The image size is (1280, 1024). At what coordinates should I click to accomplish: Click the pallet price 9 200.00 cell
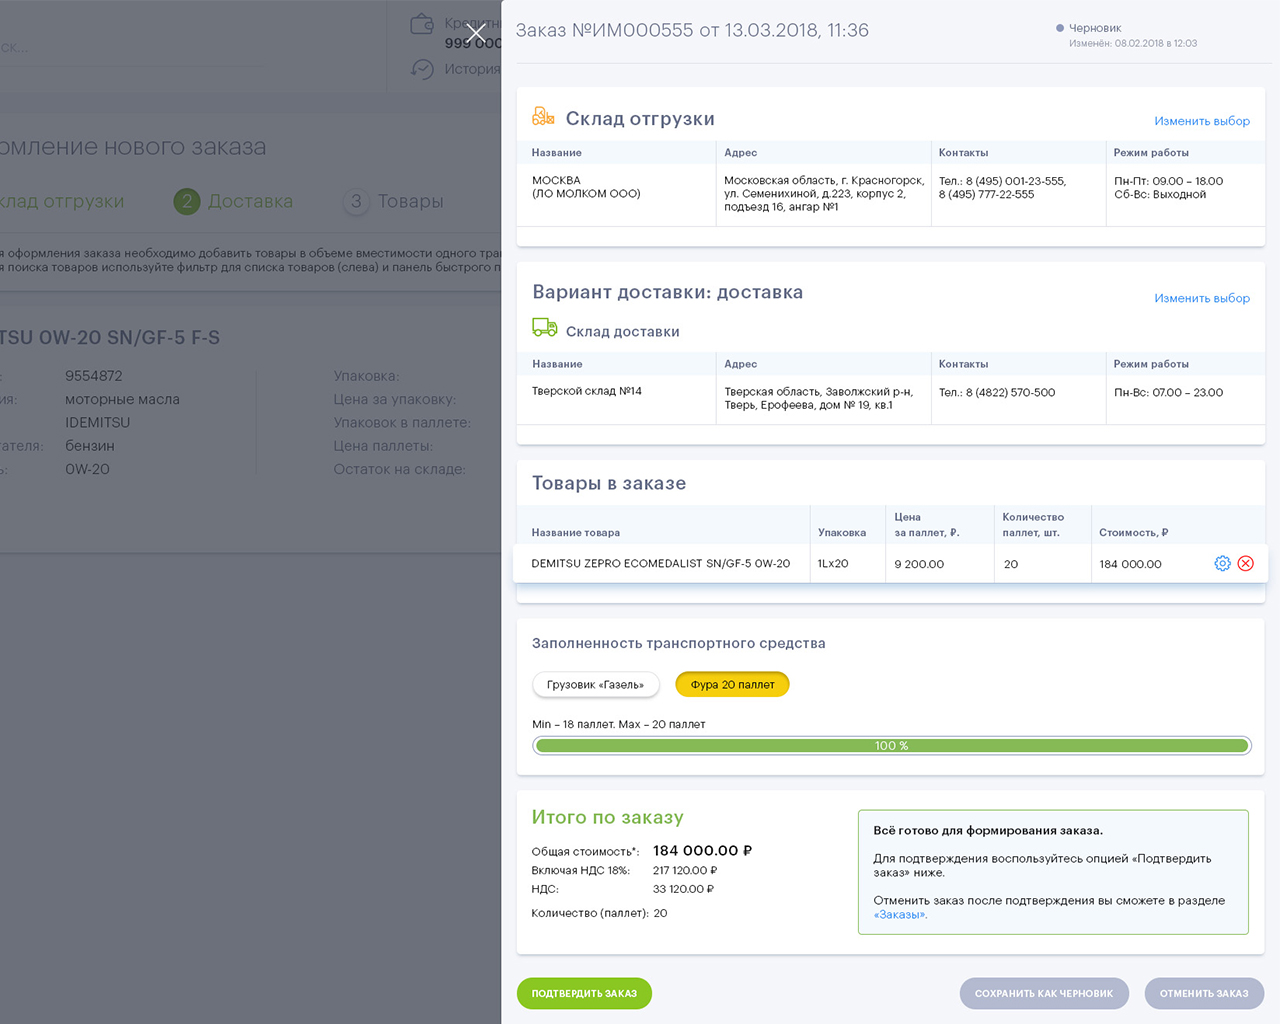point(919,564)
